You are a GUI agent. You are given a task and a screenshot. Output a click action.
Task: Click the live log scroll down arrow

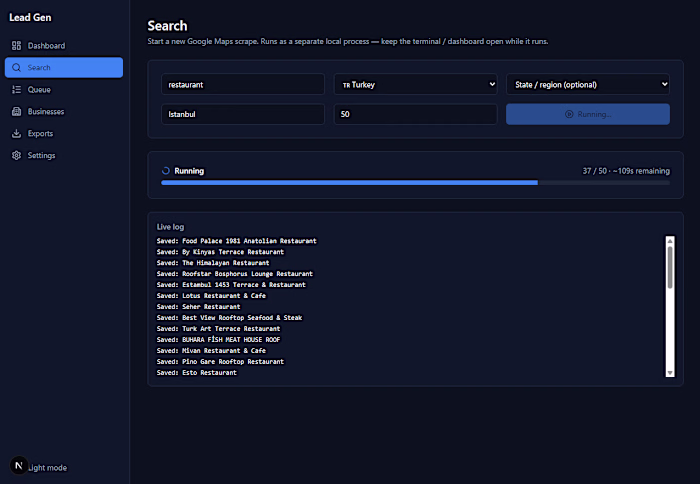[x=670, y=373]
